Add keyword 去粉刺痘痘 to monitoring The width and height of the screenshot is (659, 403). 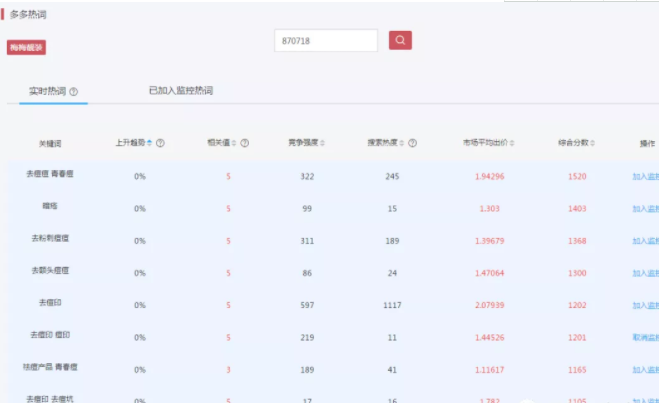(645, 239)
